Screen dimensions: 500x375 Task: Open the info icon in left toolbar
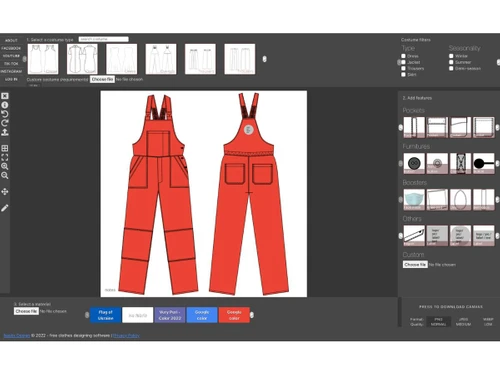pyautogui.click(x=5, y=105)
